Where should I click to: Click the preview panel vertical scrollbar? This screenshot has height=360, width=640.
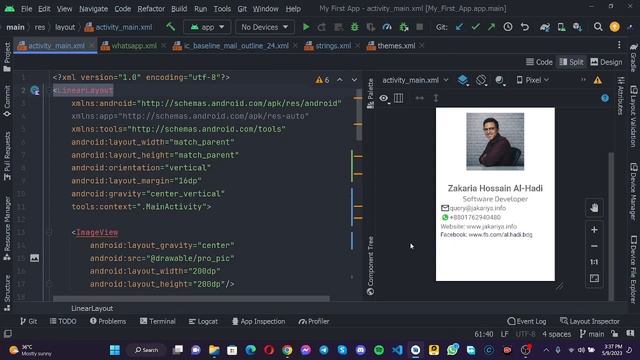[611, 226]
